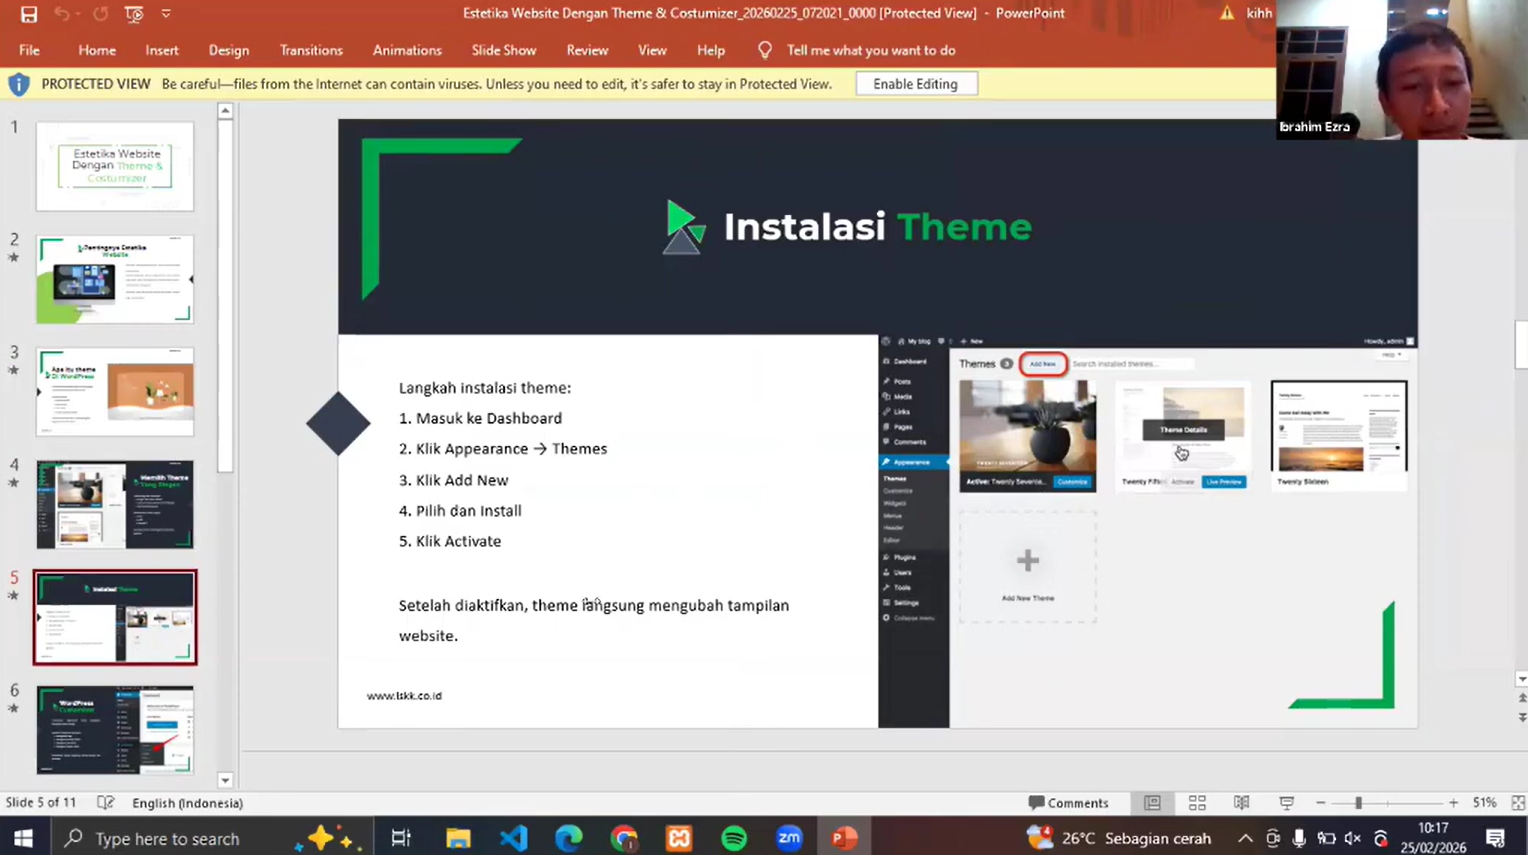Show hidden icons in system tray
The image size is (1528, 855).
1244,838
